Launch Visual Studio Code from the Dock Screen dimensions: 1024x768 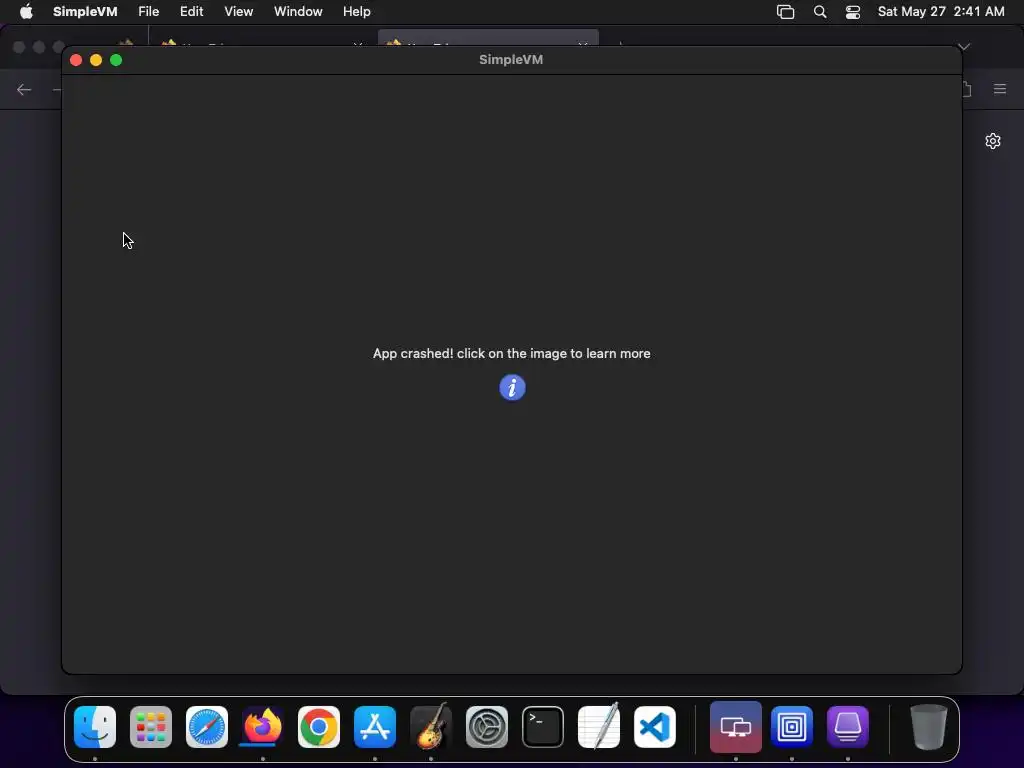[x=655, y=727]
